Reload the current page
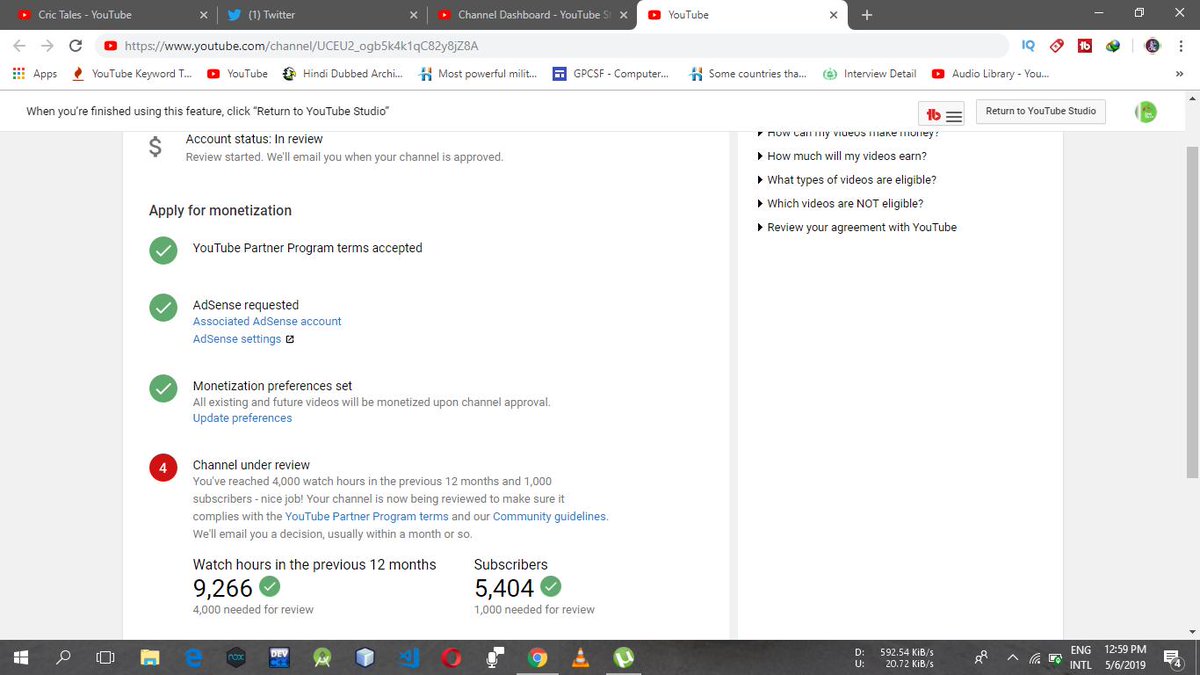 (x=76, y=45)
